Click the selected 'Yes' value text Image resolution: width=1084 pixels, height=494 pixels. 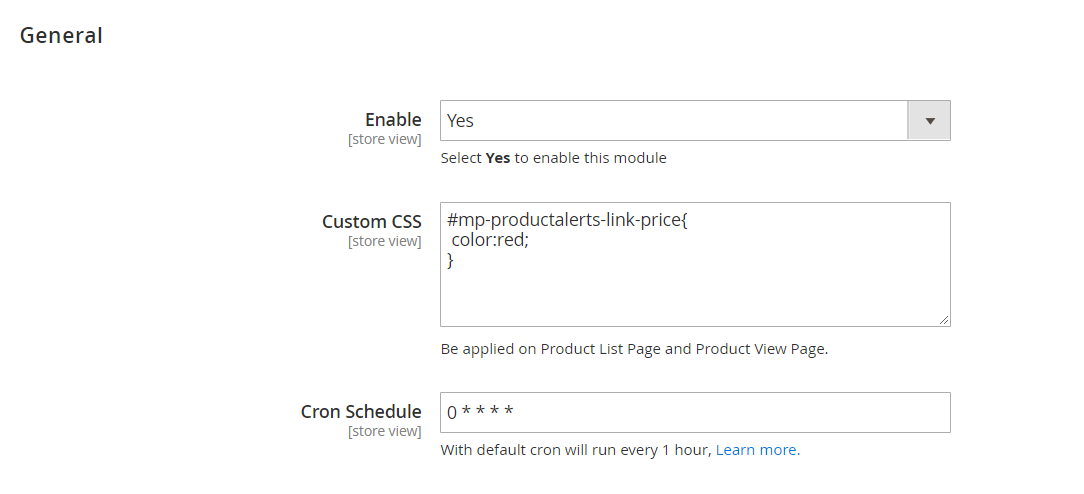(461, 121)
